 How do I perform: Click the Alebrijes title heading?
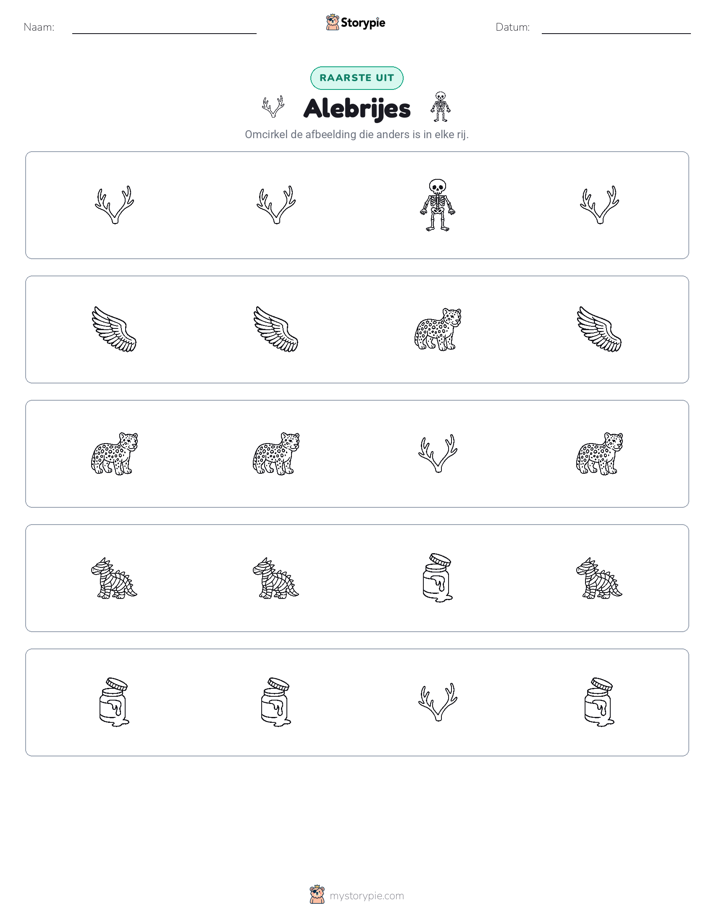(357, 108)
